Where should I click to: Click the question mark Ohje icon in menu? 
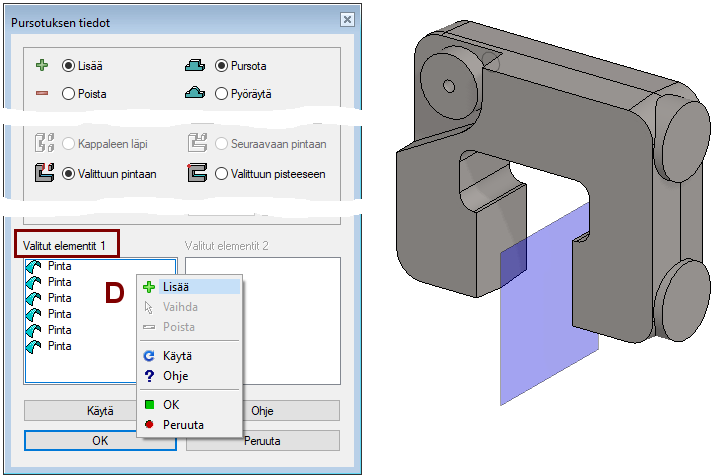149,376
